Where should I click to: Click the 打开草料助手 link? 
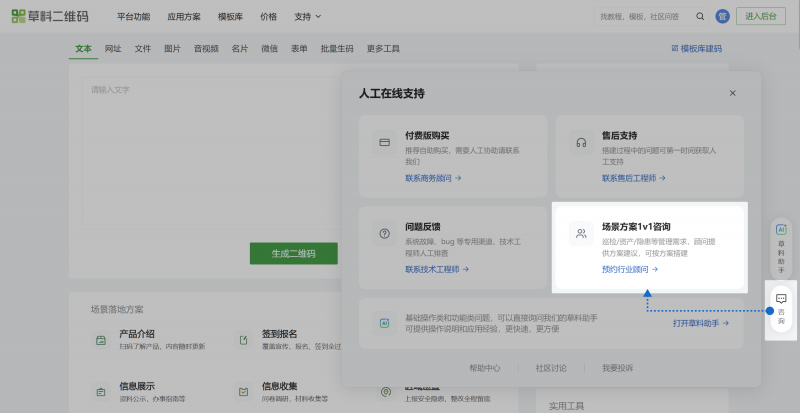pos(701,323)
